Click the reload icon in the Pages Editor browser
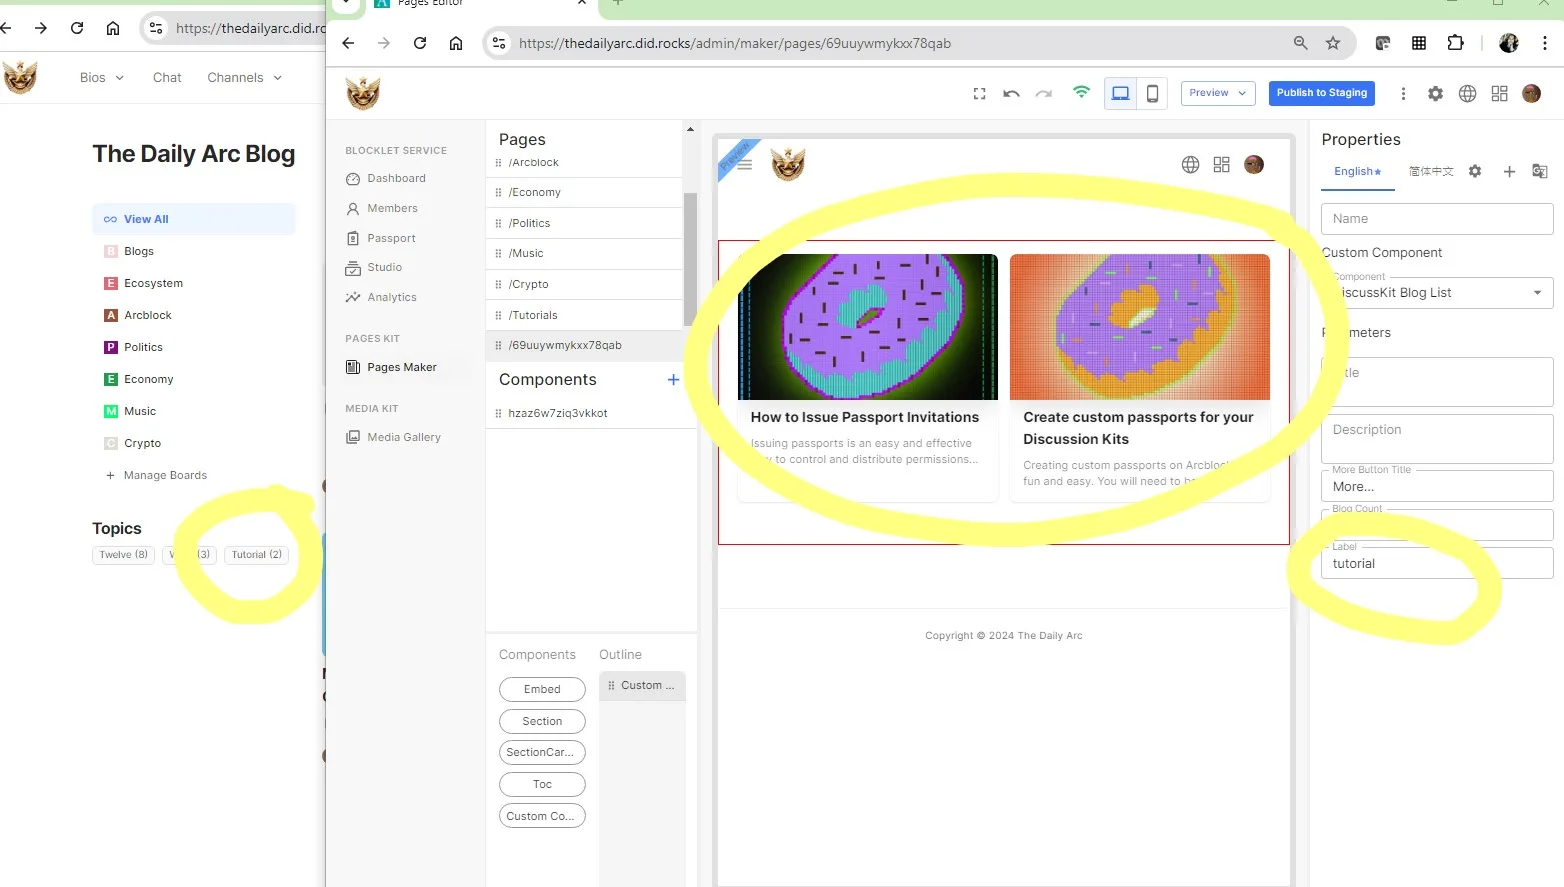The width and height of the screenshot is (1564, 887). coord(420,43)
